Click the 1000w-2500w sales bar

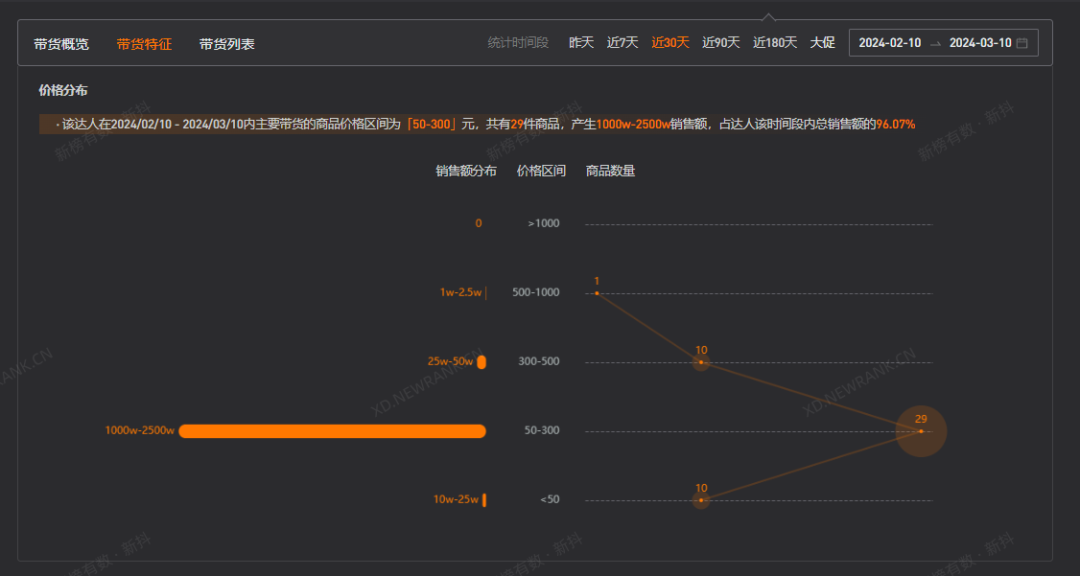click(x=332, y=431)
